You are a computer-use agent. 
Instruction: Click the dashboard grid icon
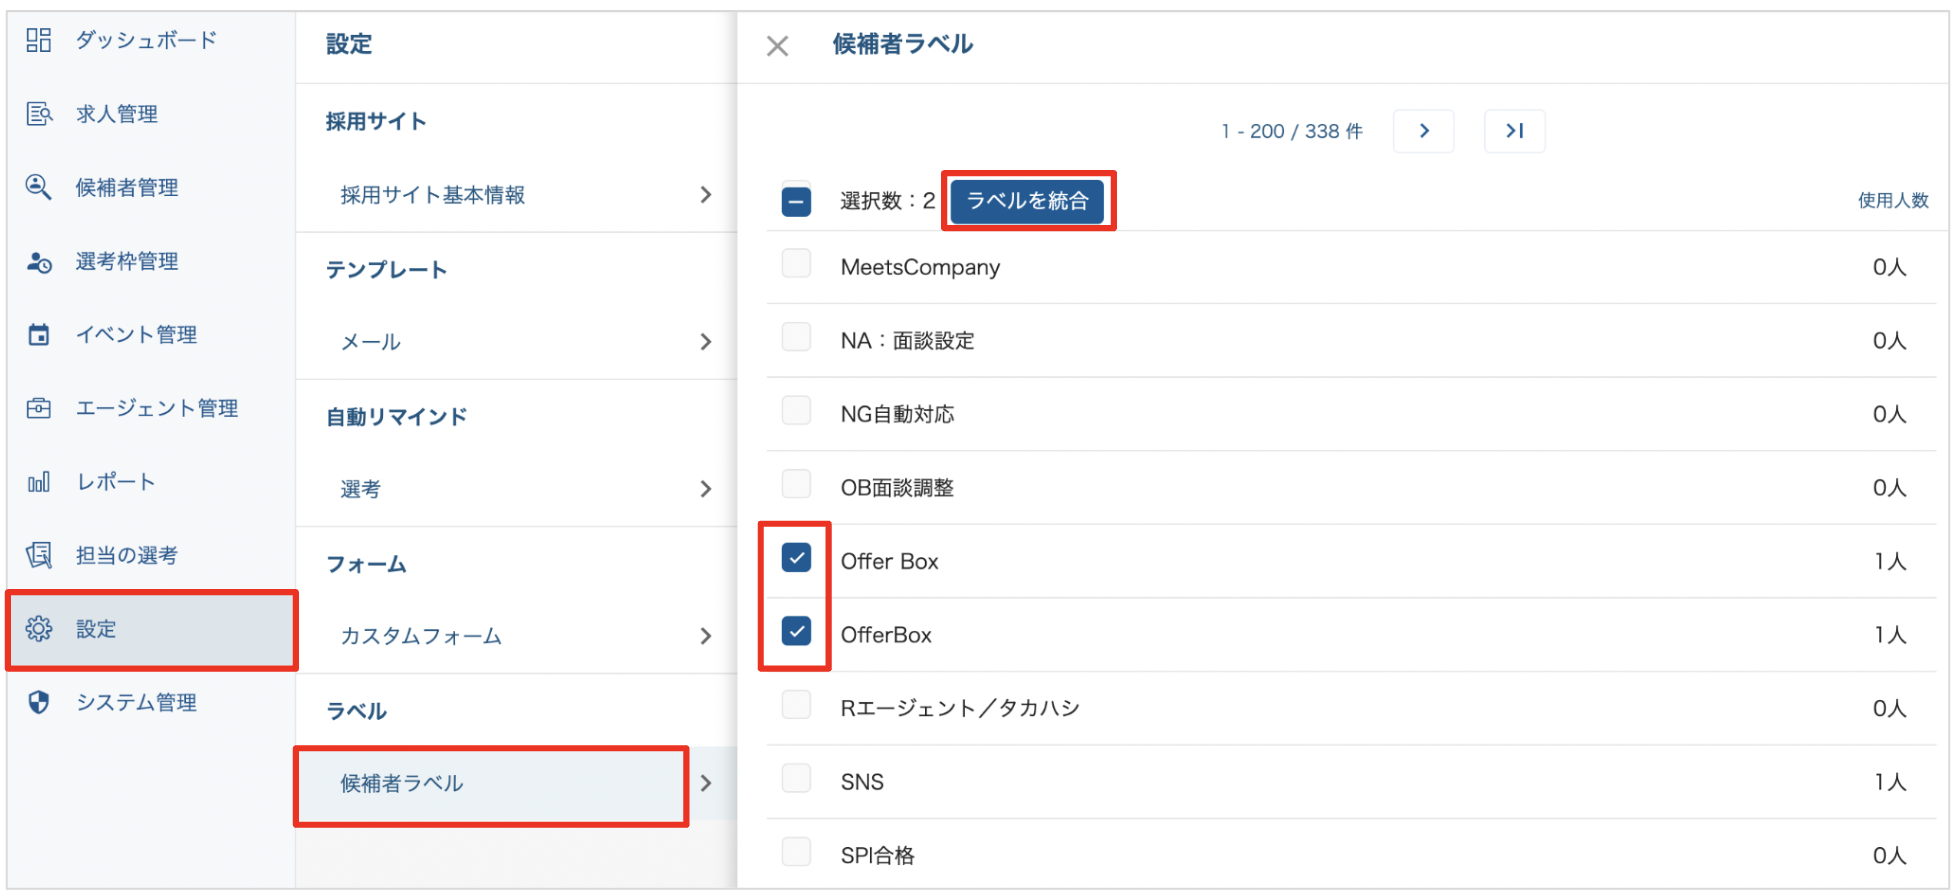pos(39,40)
